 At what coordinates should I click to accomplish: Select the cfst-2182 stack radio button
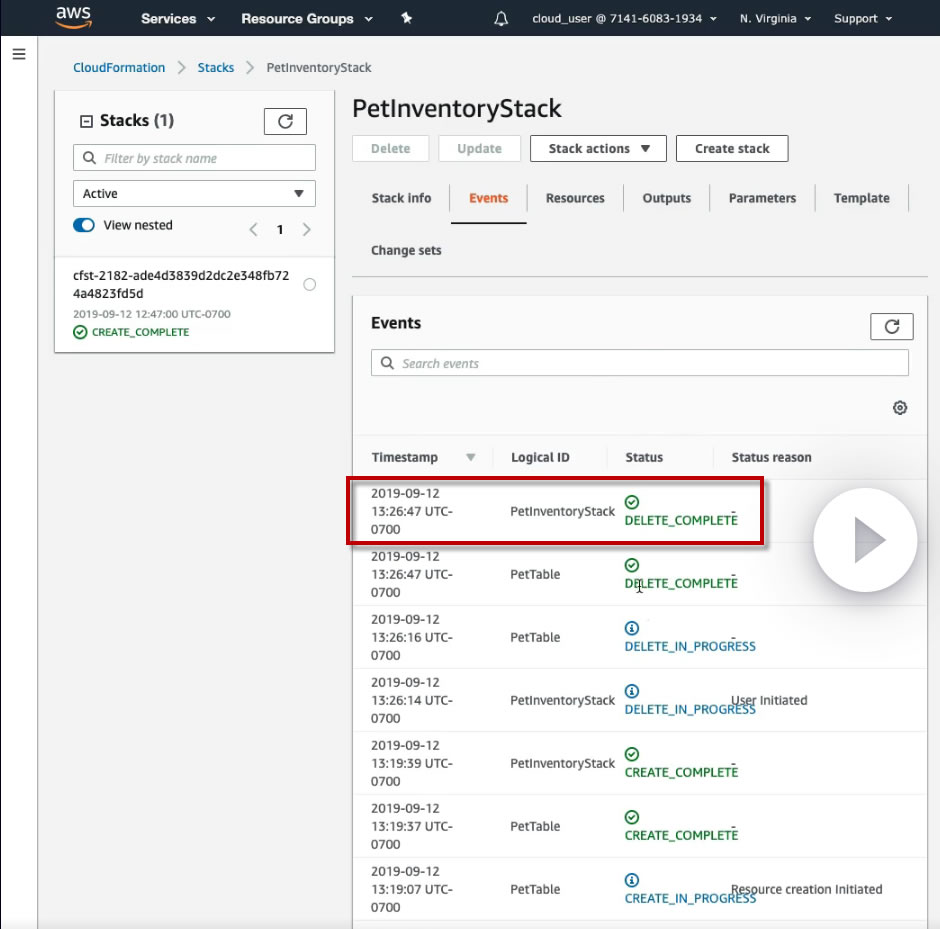coord(309,285)
